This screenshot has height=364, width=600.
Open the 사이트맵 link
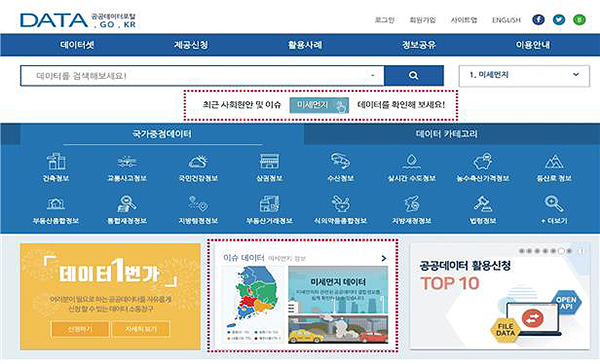tap(464, 20)
